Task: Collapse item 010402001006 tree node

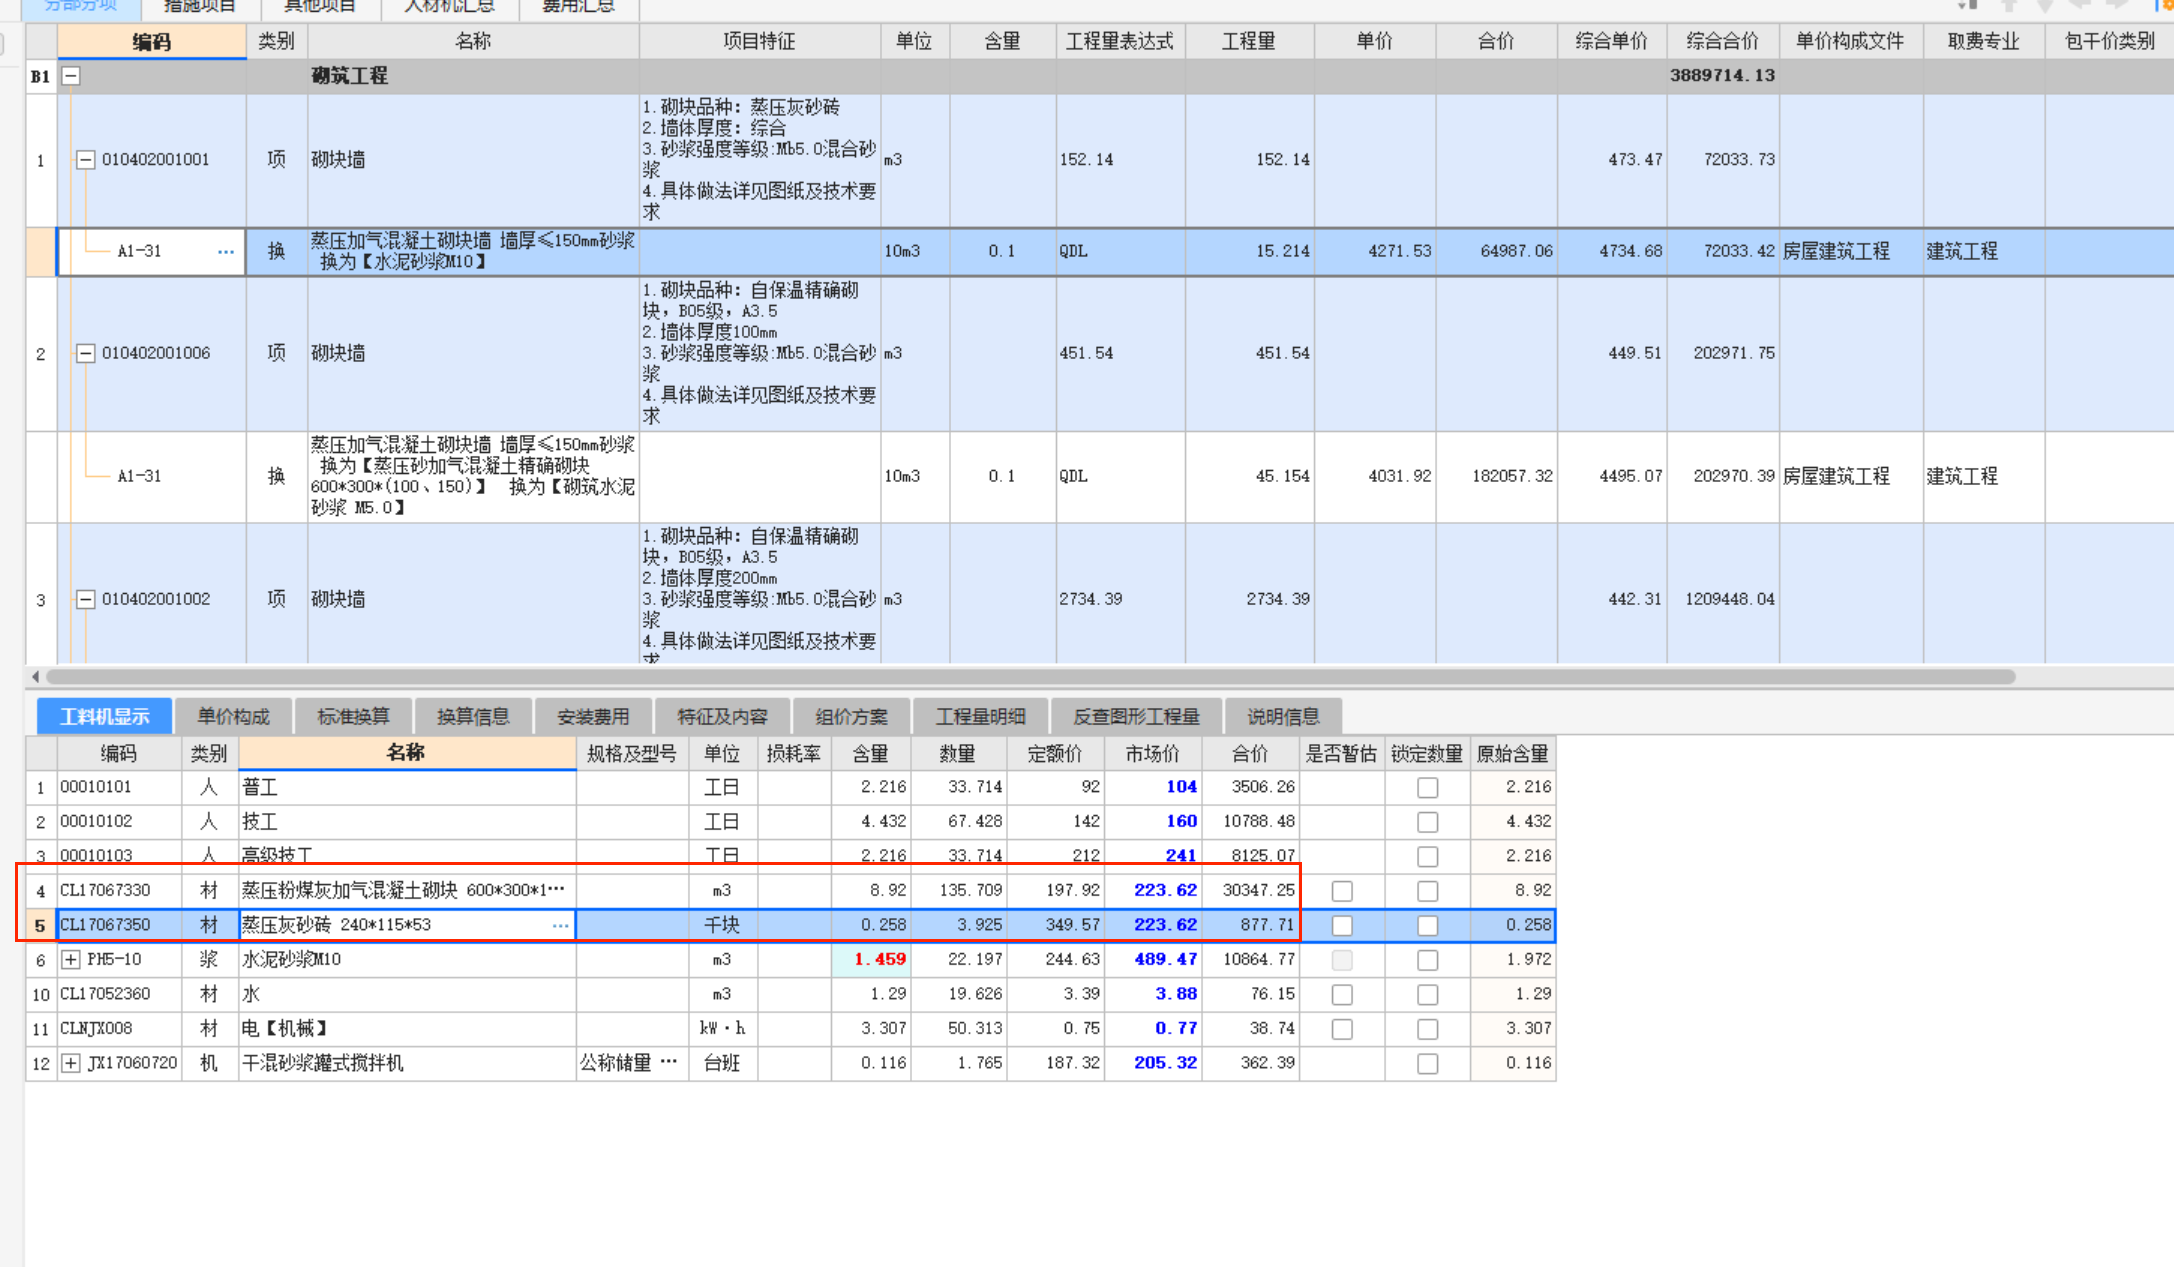Action: 86,353
